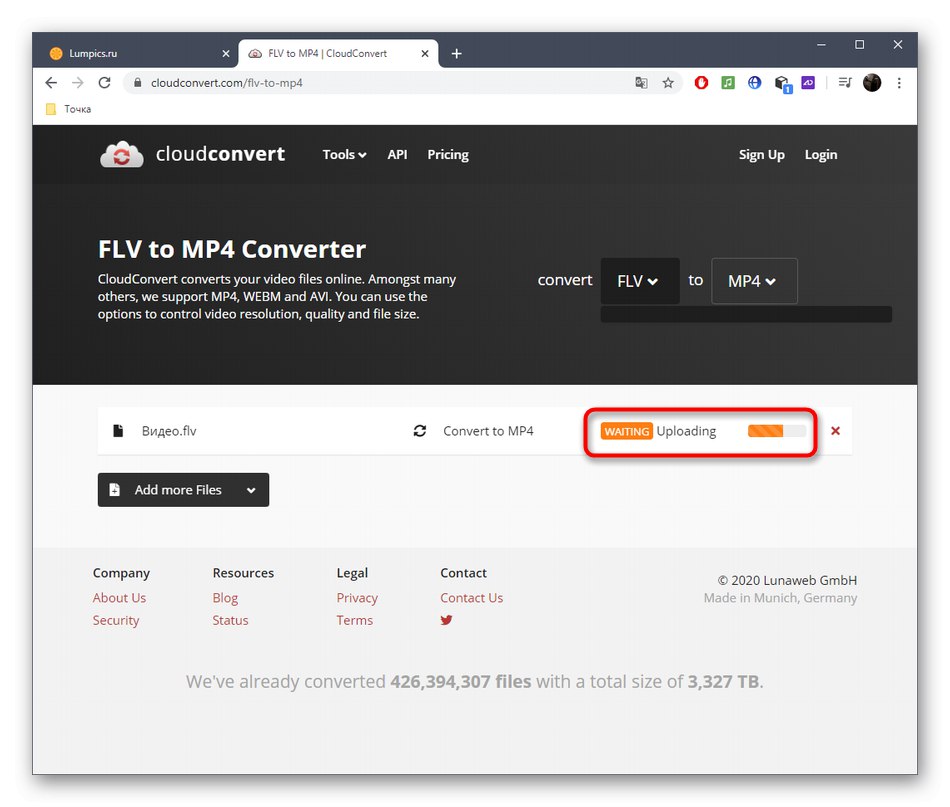Open the Terms link

click(x=354, y=620)
